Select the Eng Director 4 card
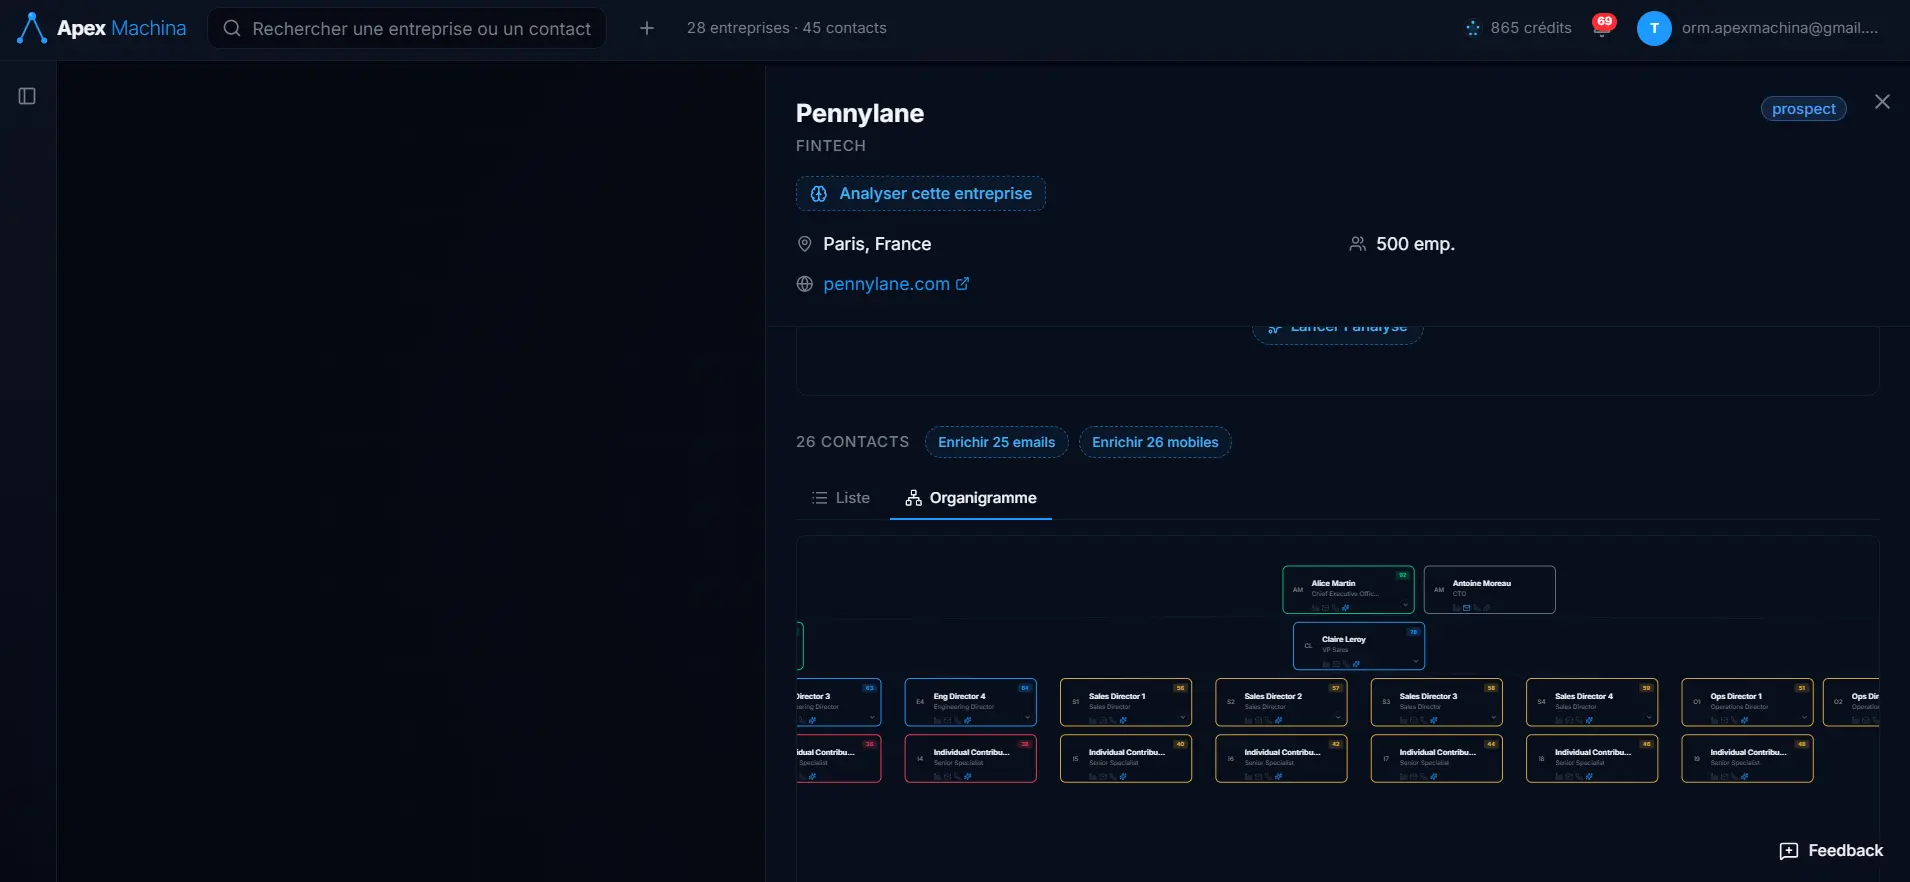The image size is (1910, 882). click(970, 702)
